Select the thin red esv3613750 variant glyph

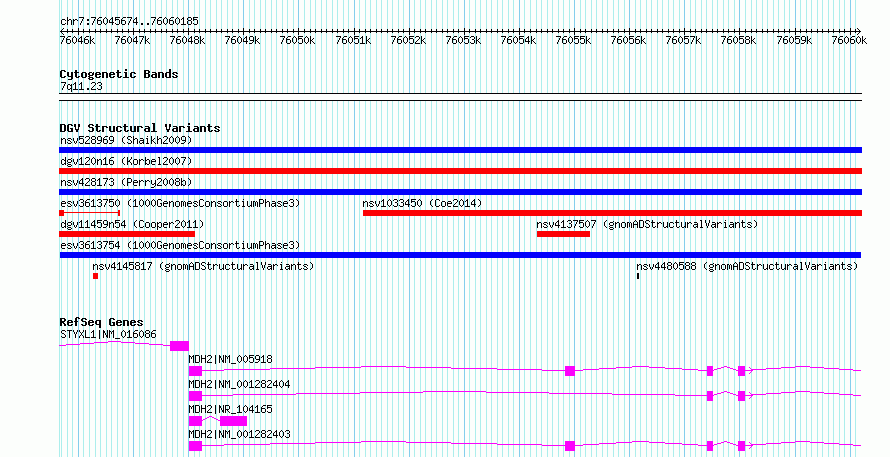click(89, 213)
